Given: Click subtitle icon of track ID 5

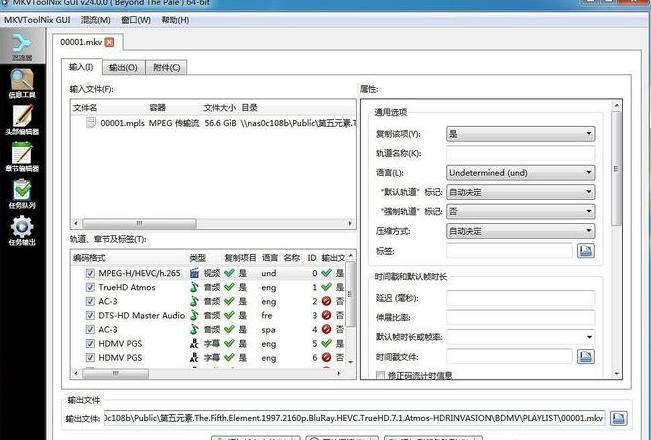Looking at the screenshot, I should [x=194, y=344].
